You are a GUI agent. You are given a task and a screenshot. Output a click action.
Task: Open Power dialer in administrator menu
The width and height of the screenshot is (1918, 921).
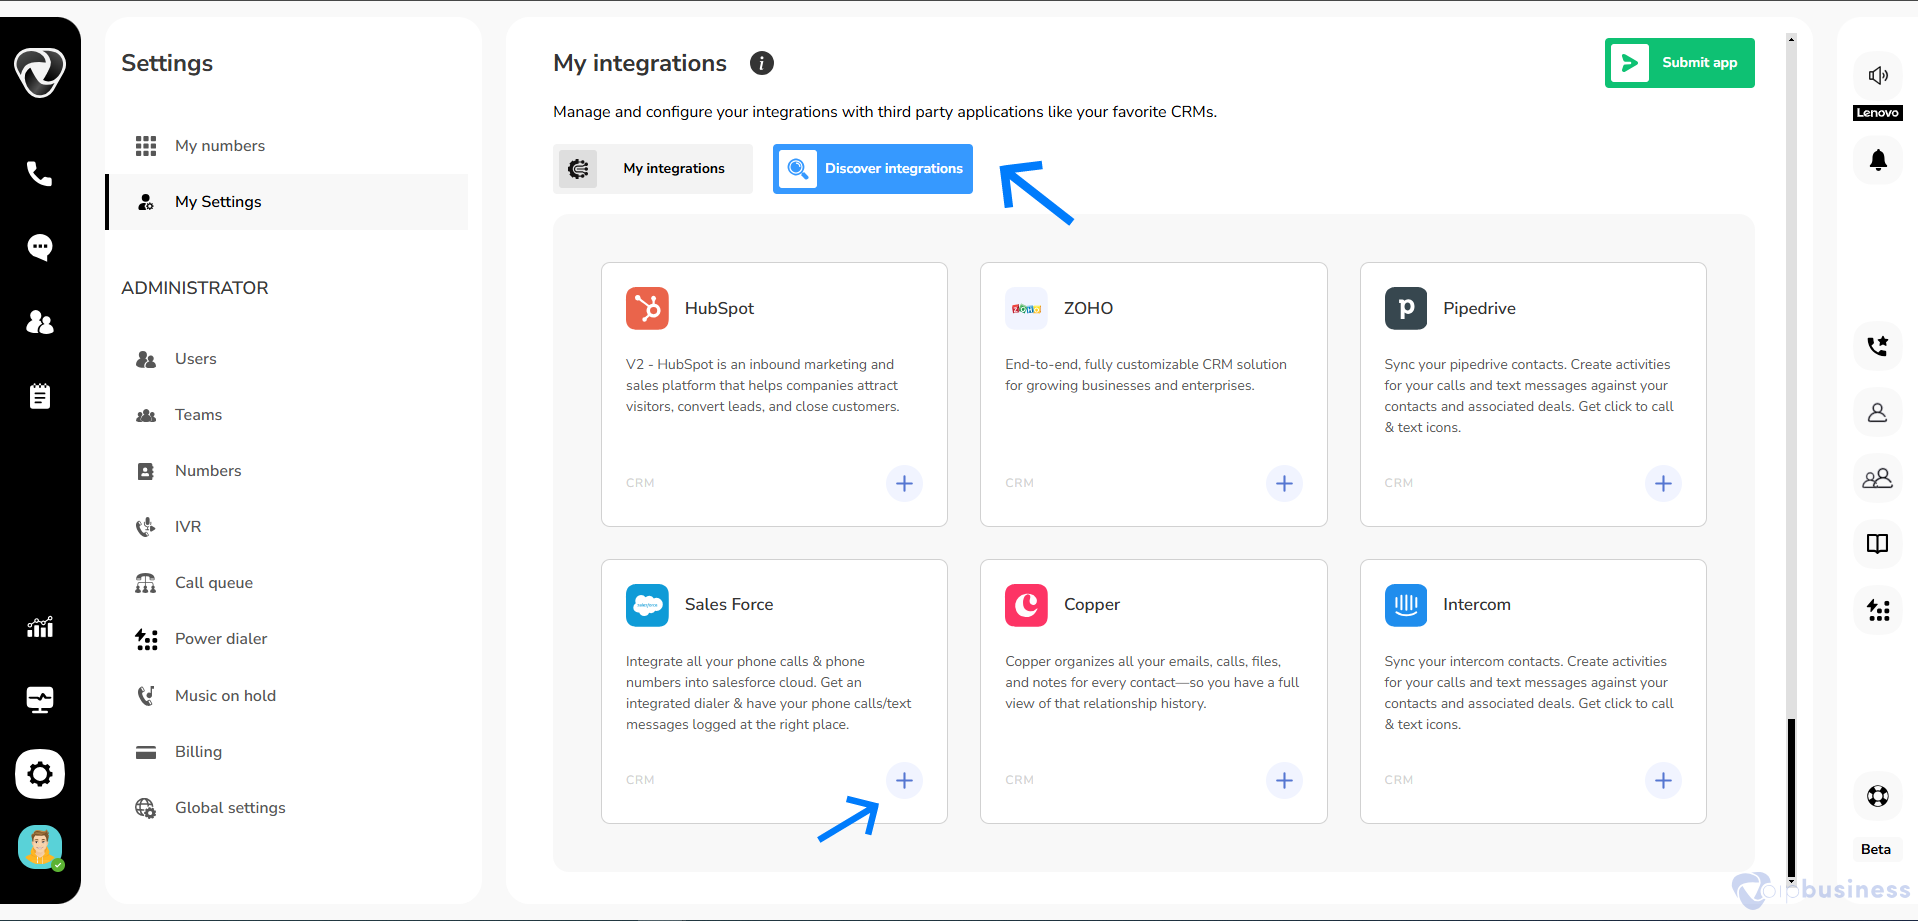(287, 639)
